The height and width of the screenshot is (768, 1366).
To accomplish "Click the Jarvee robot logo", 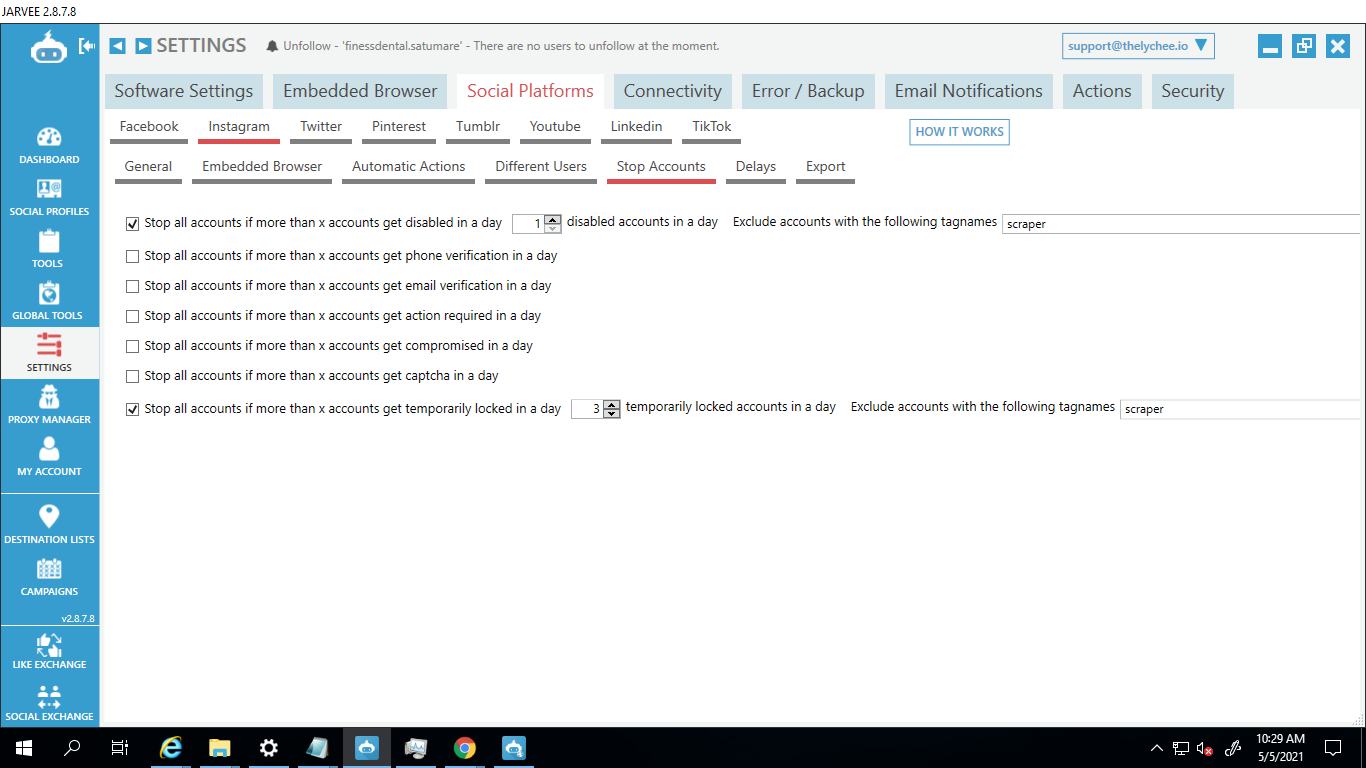I will pos(48,46).
